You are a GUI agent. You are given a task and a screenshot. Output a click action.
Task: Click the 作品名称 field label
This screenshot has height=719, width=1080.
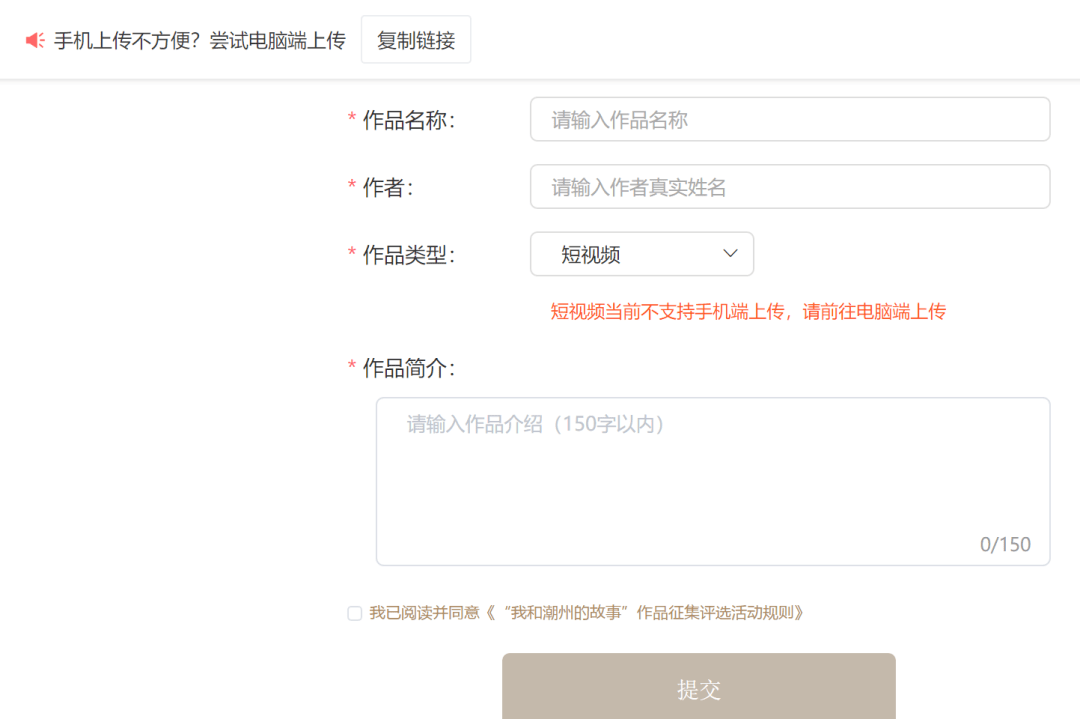point(408,120)
